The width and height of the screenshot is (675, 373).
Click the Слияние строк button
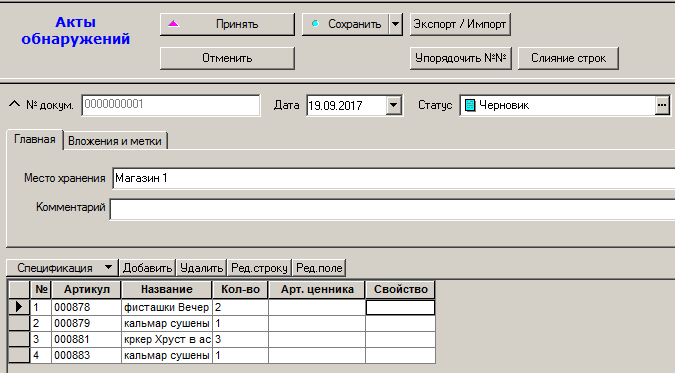click(568, 58)
